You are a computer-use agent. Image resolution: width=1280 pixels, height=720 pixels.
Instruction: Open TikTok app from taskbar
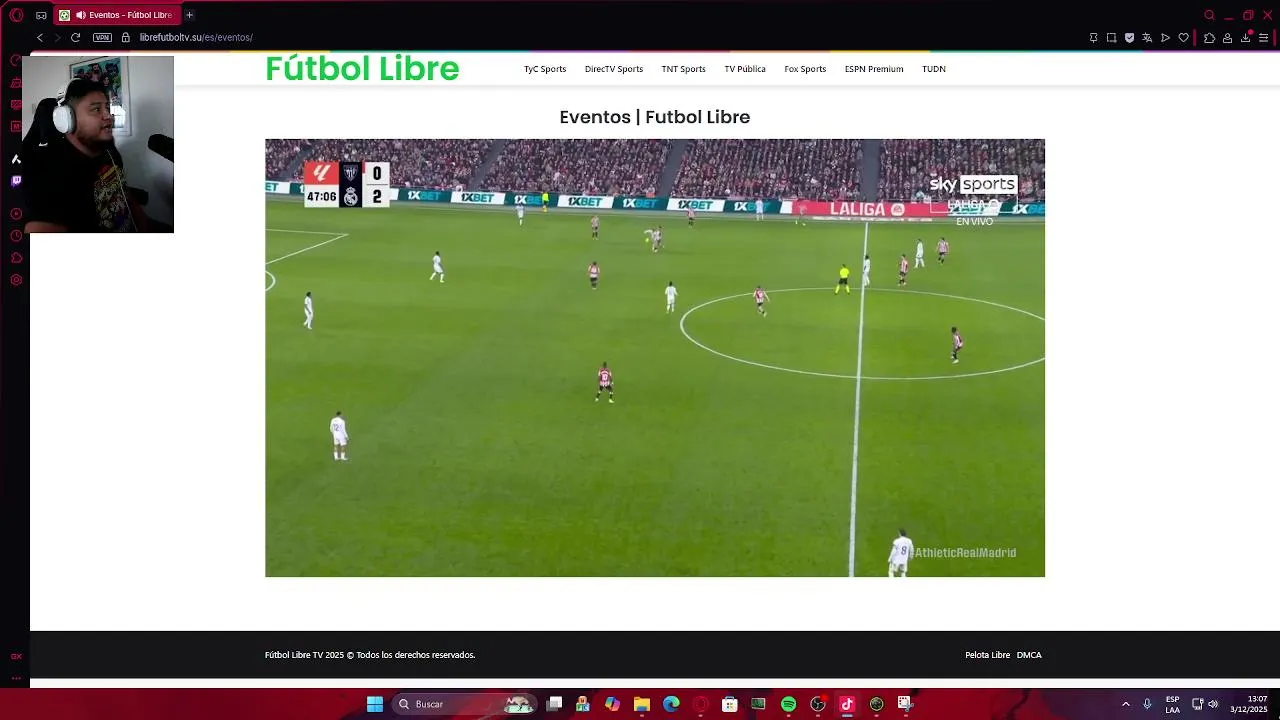pyautogui.click(x=847, y=704)
